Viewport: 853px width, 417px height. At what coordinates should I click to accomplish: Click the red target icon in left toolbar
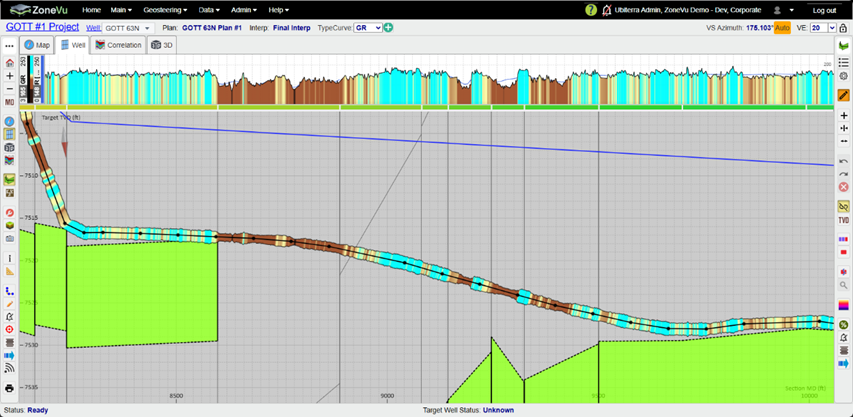[x=9, y=329]
